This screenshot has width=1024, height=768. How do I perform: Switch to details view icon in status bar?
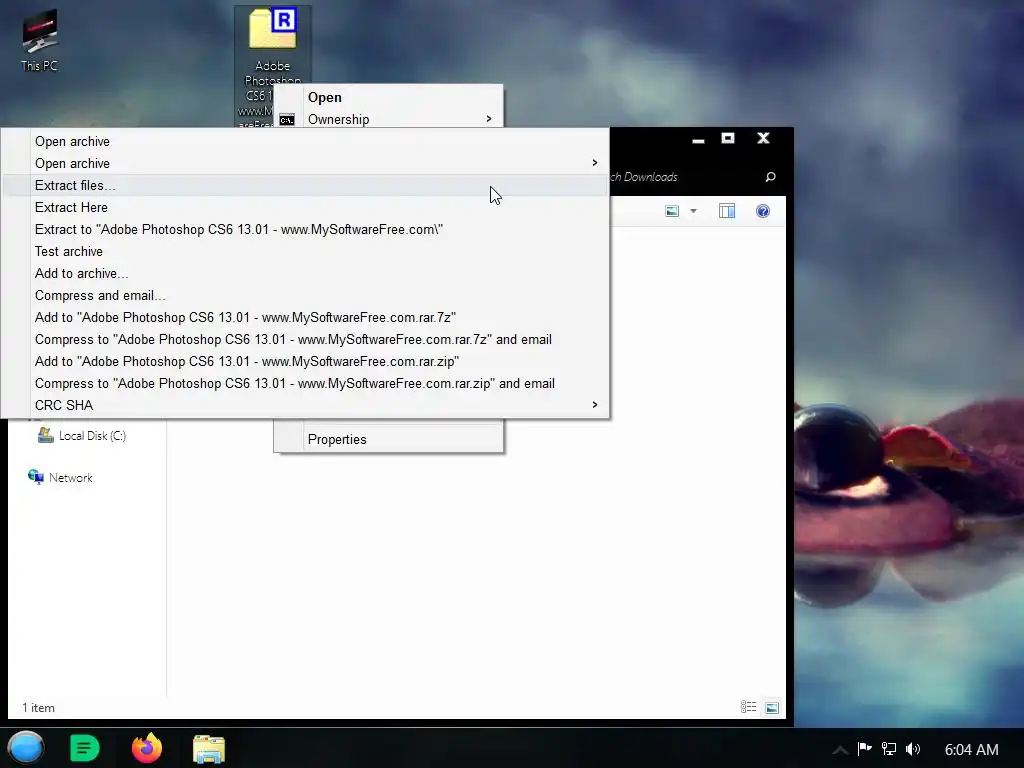[748, 707]
